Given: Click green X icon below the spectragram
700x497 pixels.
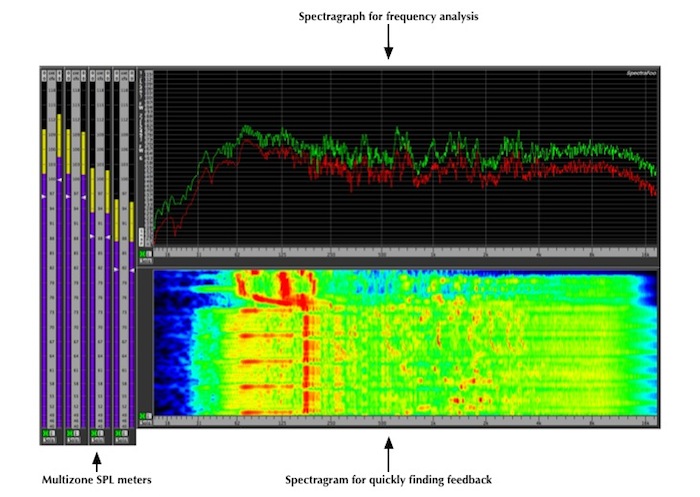Looking at the screenshot, I should (142, 416).
